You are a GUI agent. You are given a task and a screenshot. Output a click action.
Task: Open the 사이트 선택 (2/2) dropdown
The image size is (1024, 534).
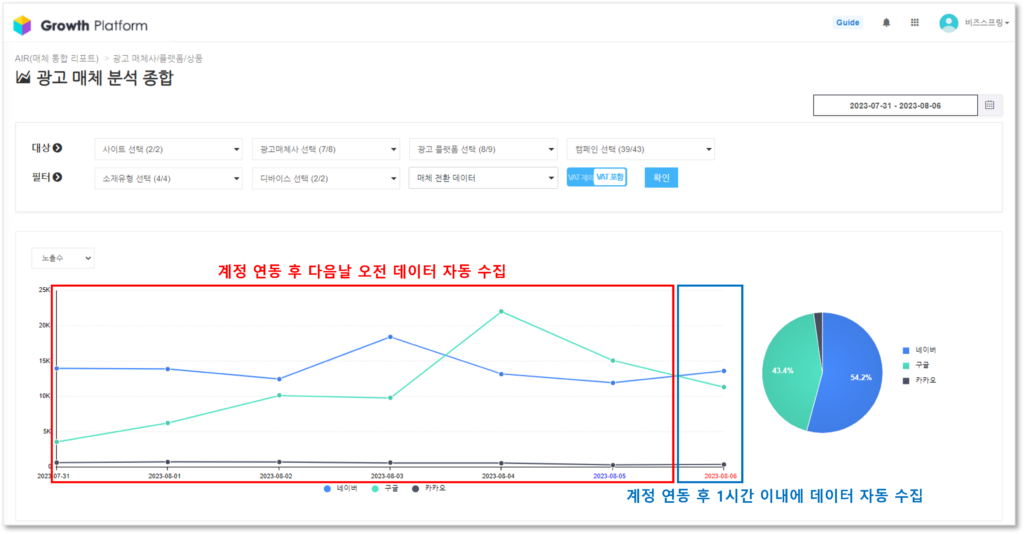click(x=168, y=149)
